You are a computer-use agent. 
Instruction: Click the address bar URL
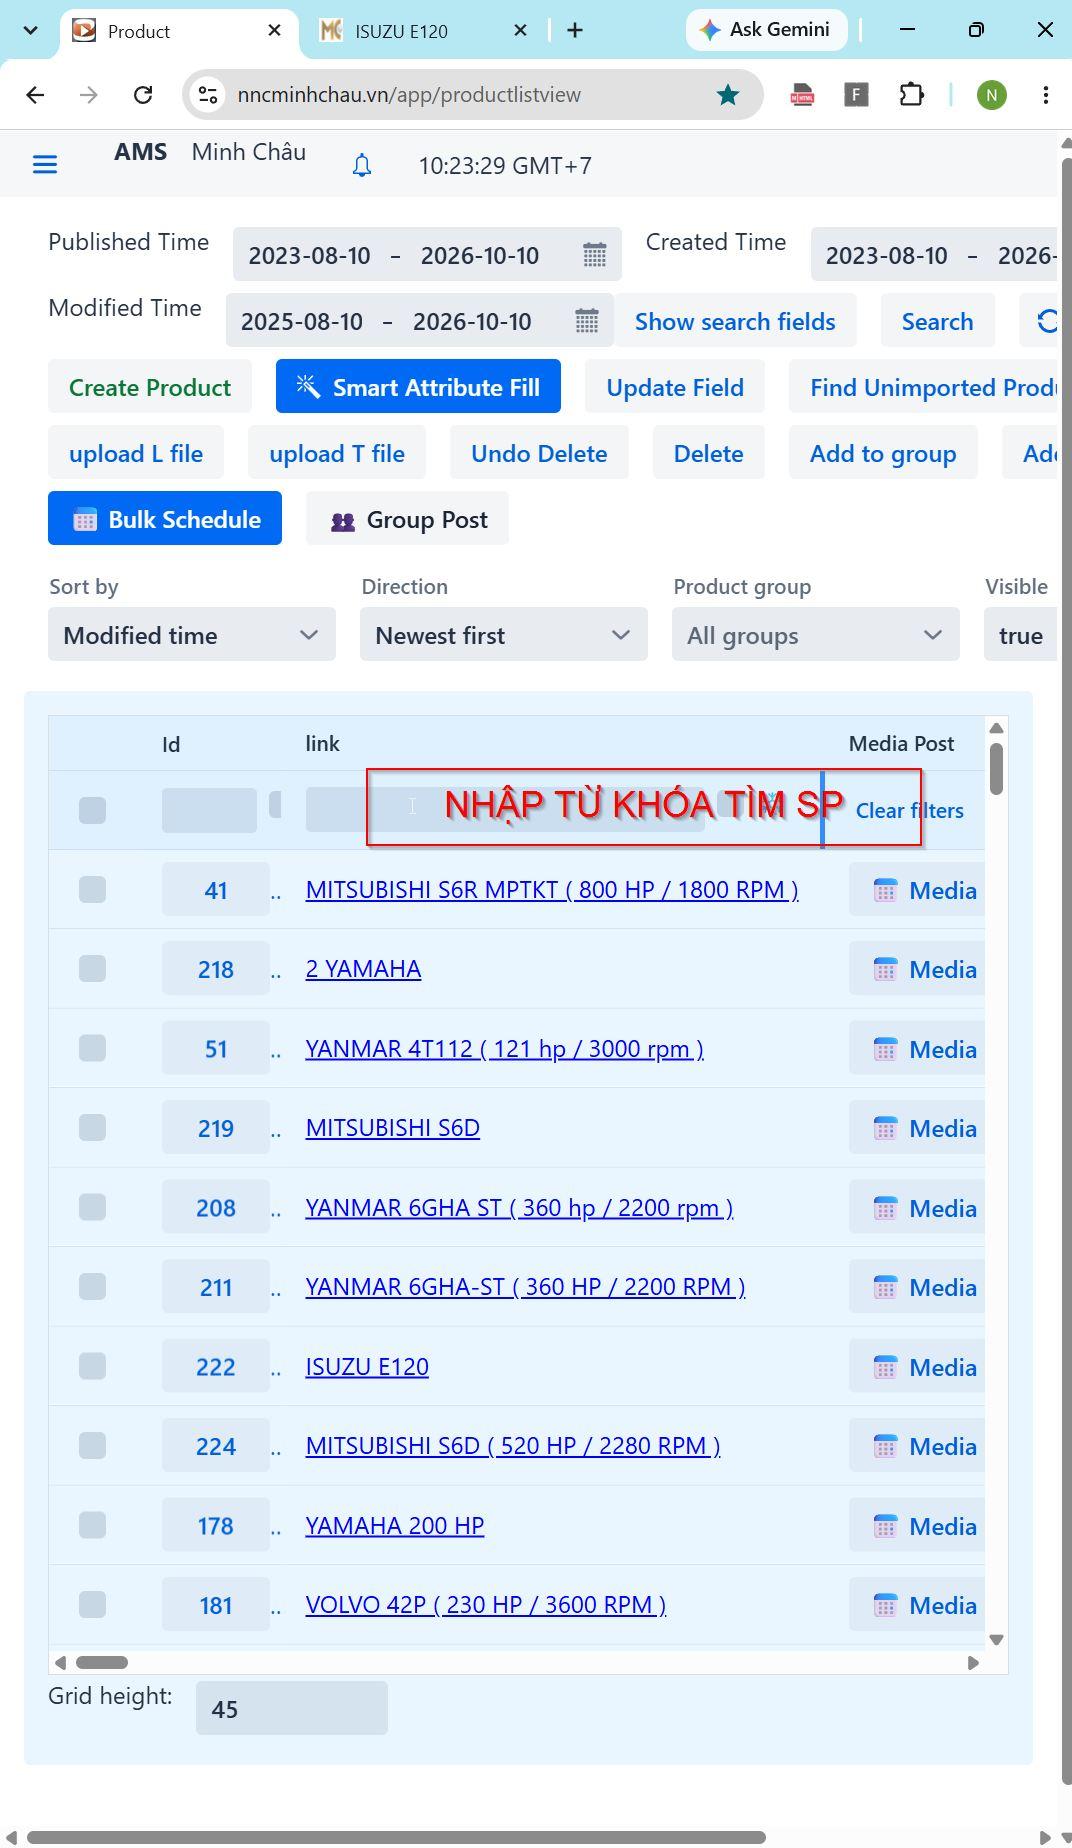[409, 95]
